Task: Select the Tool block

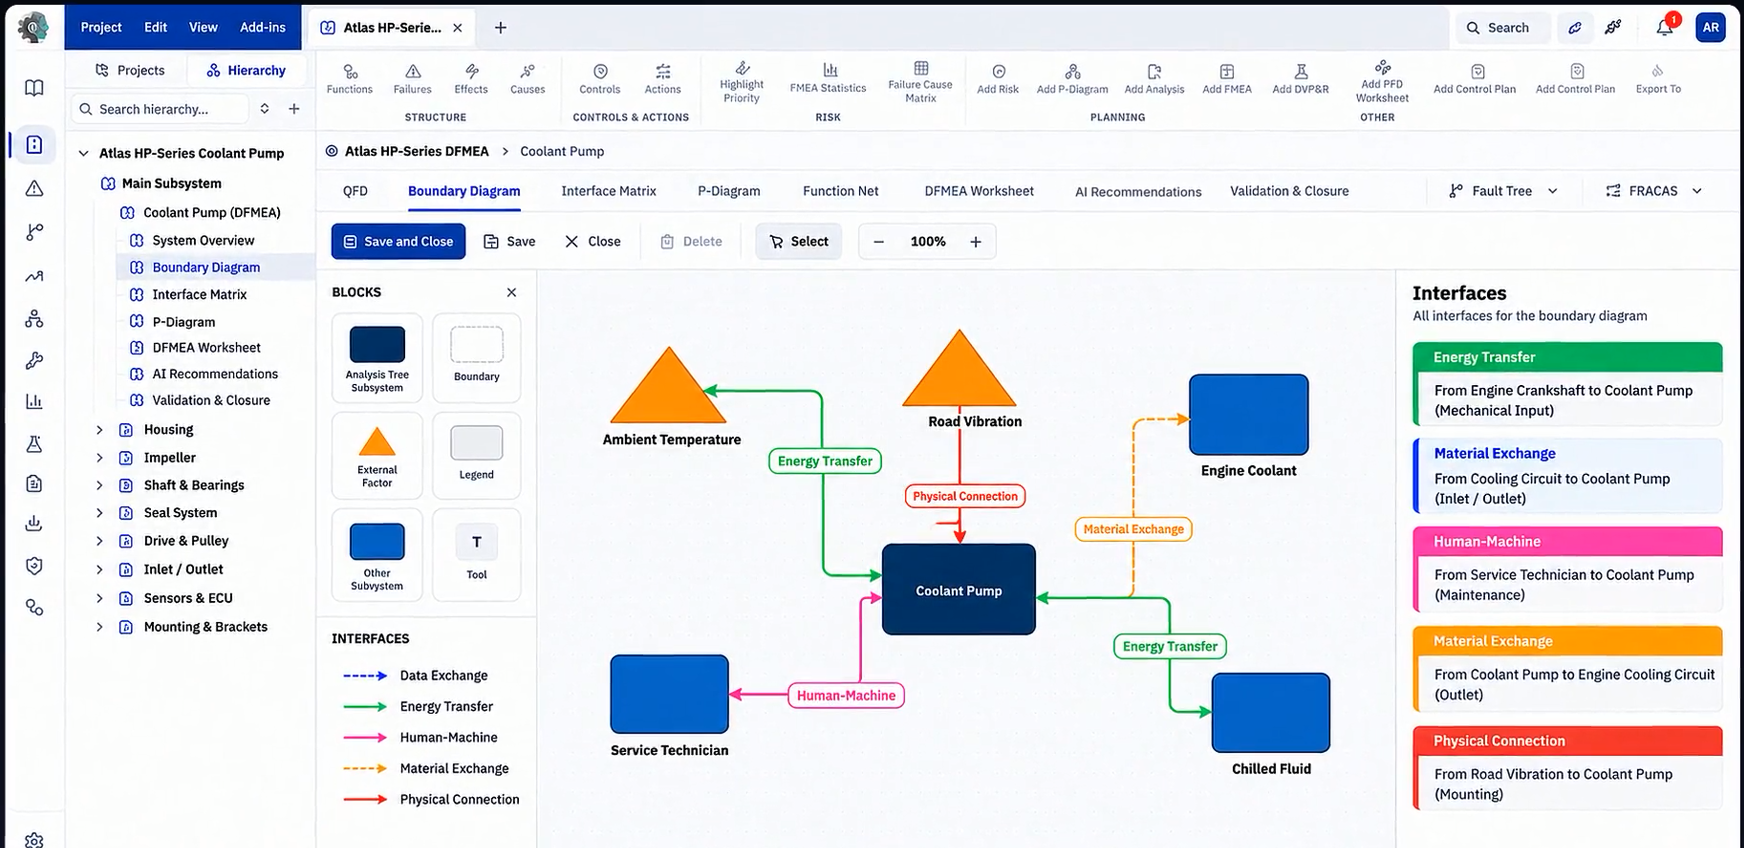Action: click(476, 555)
